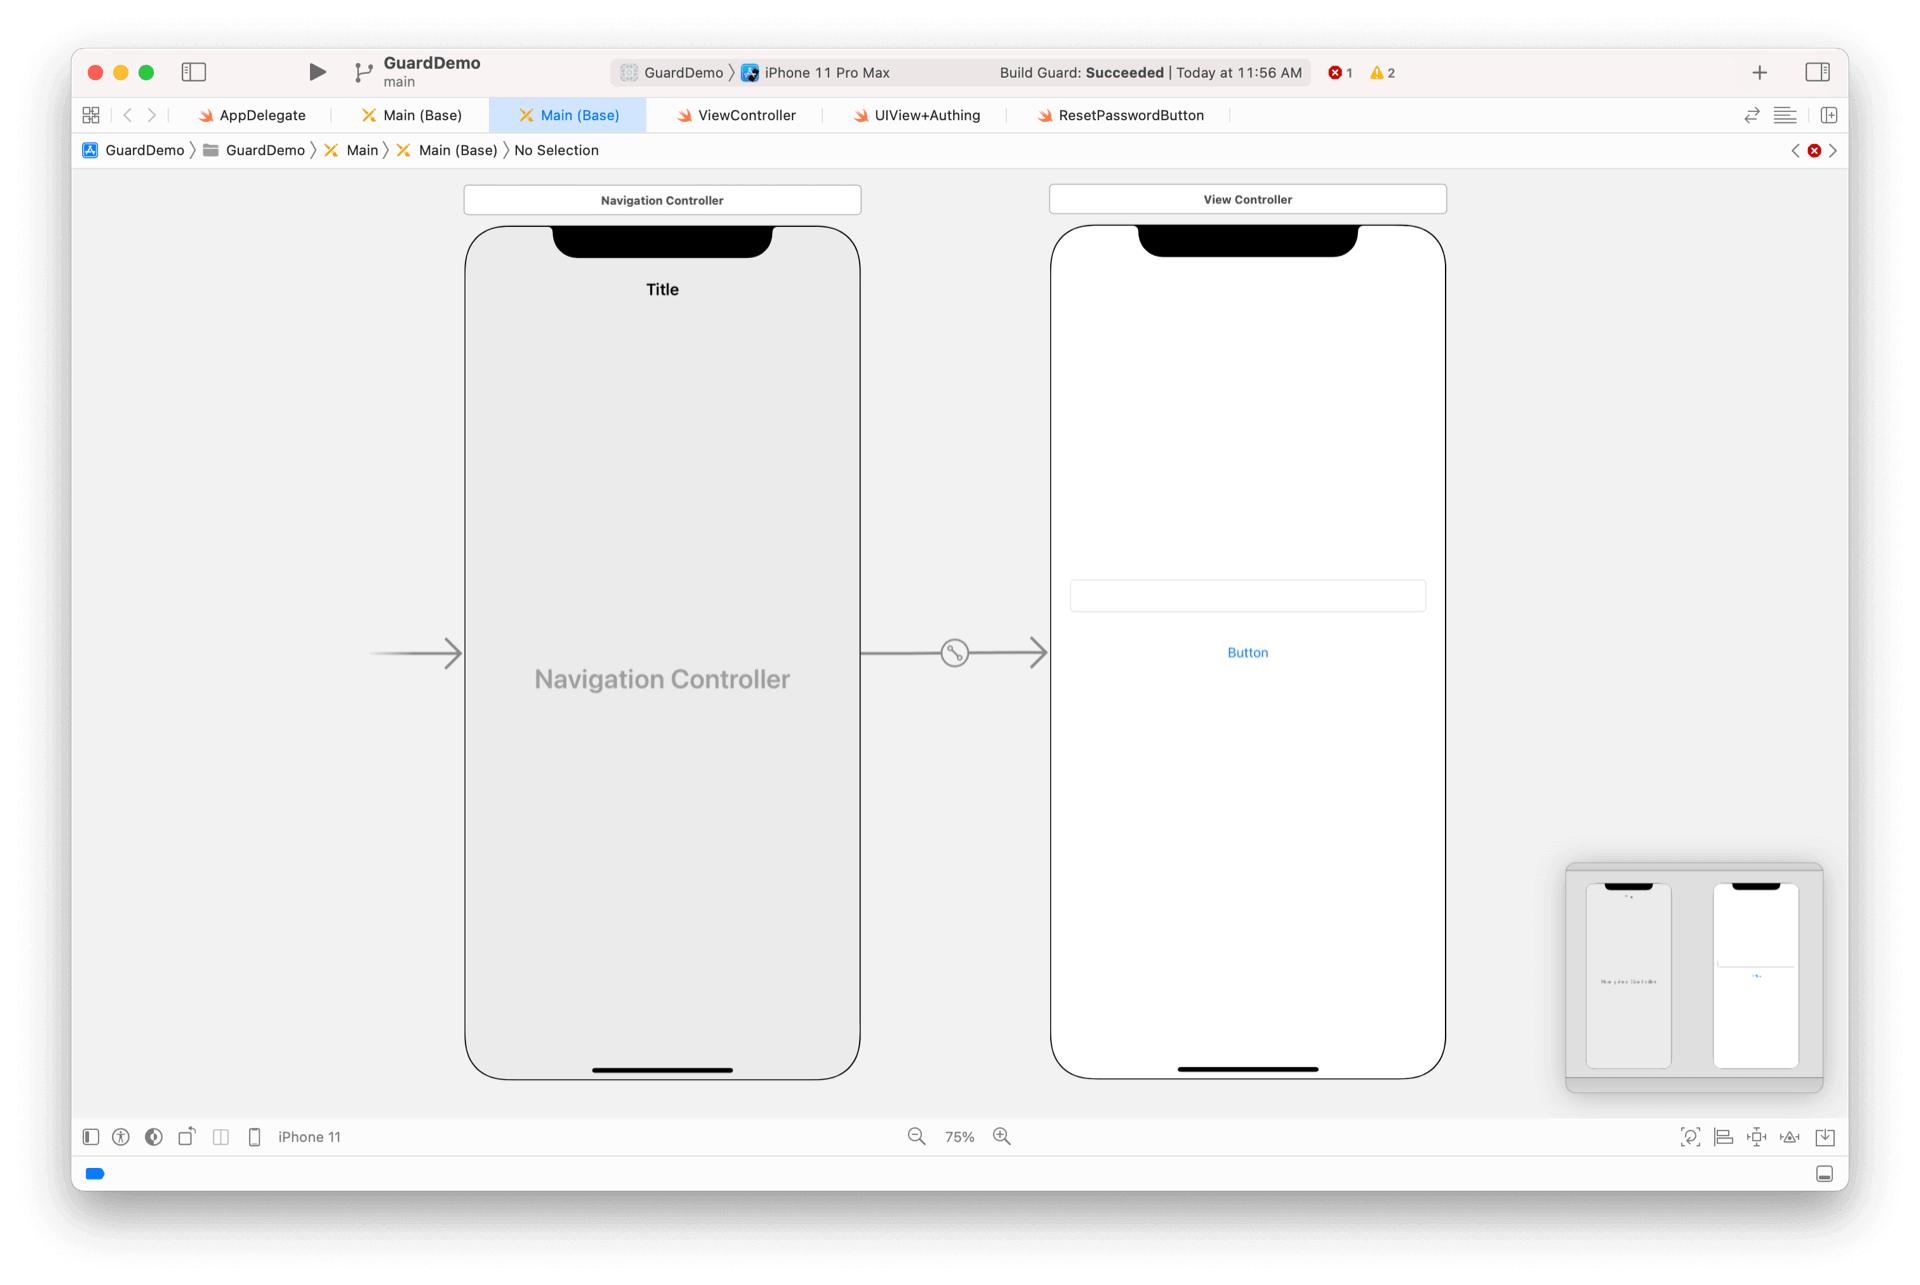Image resolution: width=1920 pixels, height=1285 pixels.
Task: Zoom in the storyboard canvas
Action: [1002, 1137]
